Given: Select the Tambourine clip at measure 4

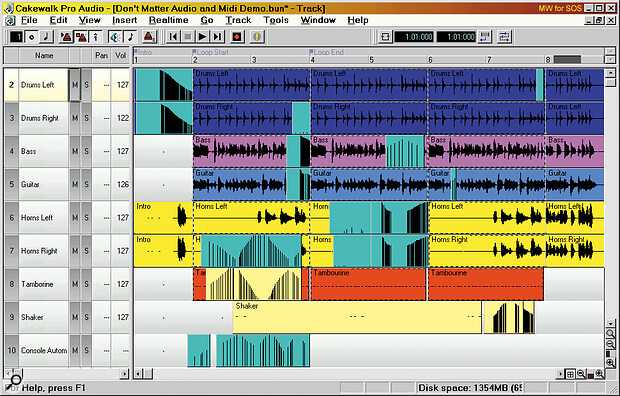Looking at the screenshot, I should point(369,284).
